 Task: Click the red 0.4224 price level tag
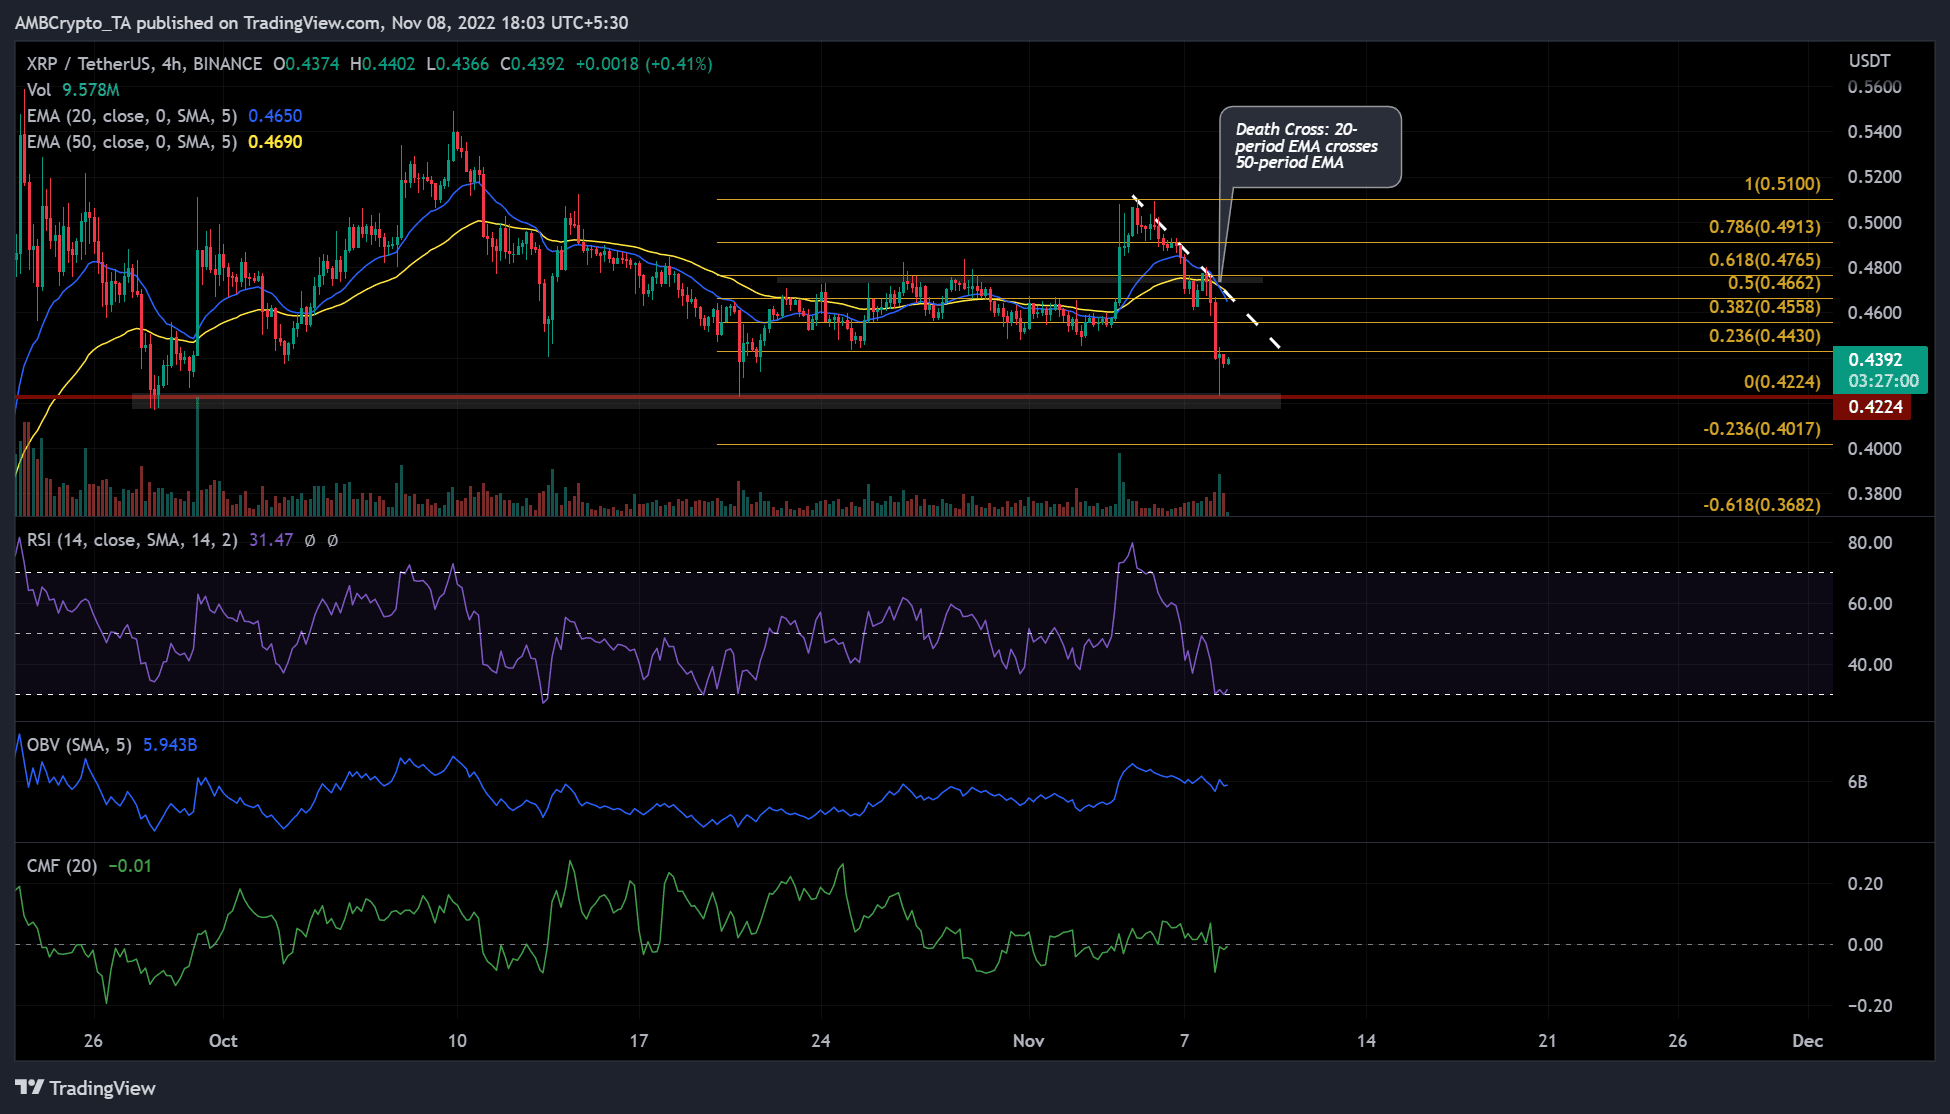click(x=1872, y=407)
